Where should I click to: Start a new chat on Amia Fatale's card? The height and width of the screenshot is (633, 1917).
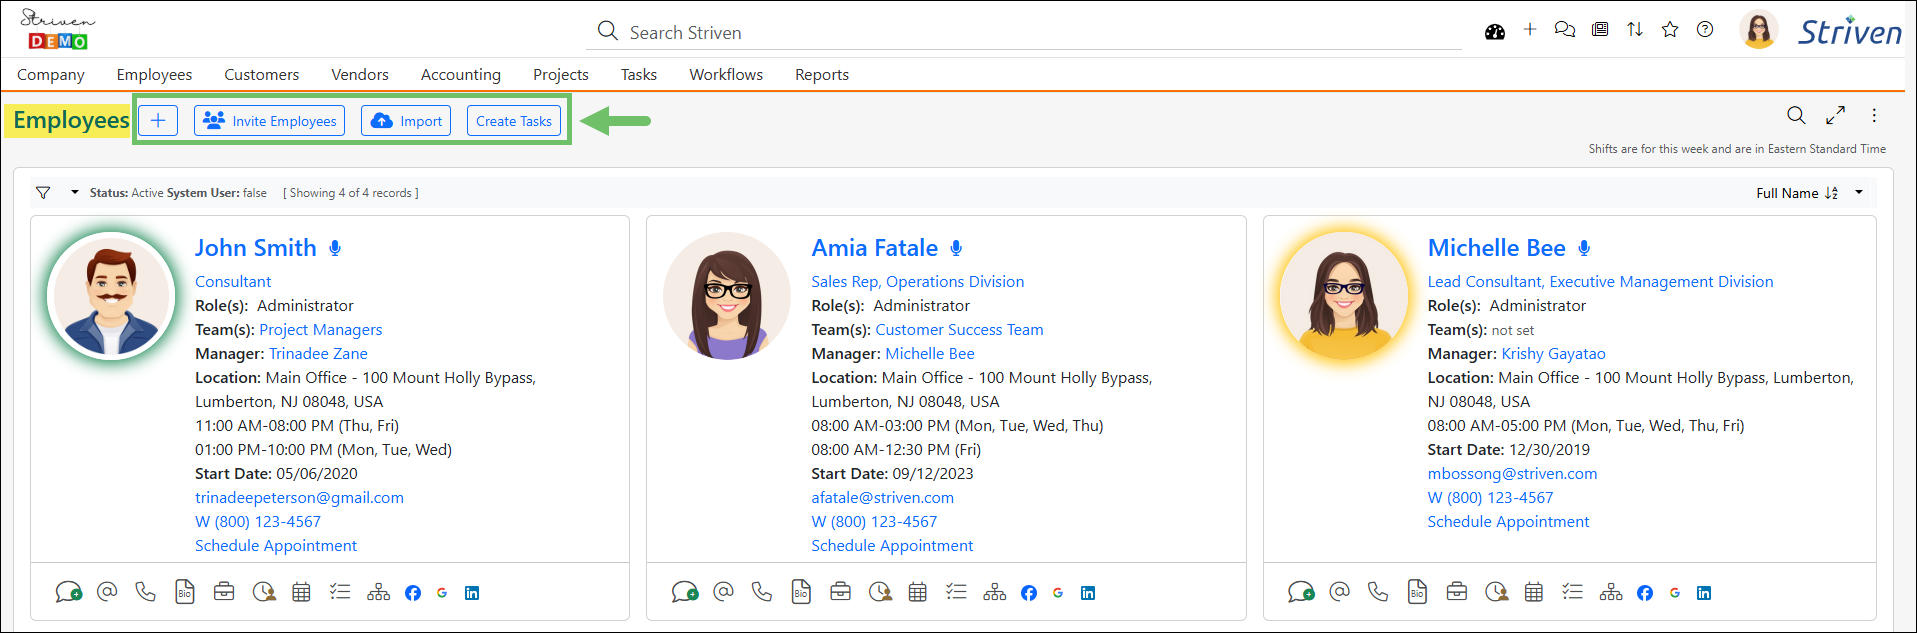[x=685, y=592]
